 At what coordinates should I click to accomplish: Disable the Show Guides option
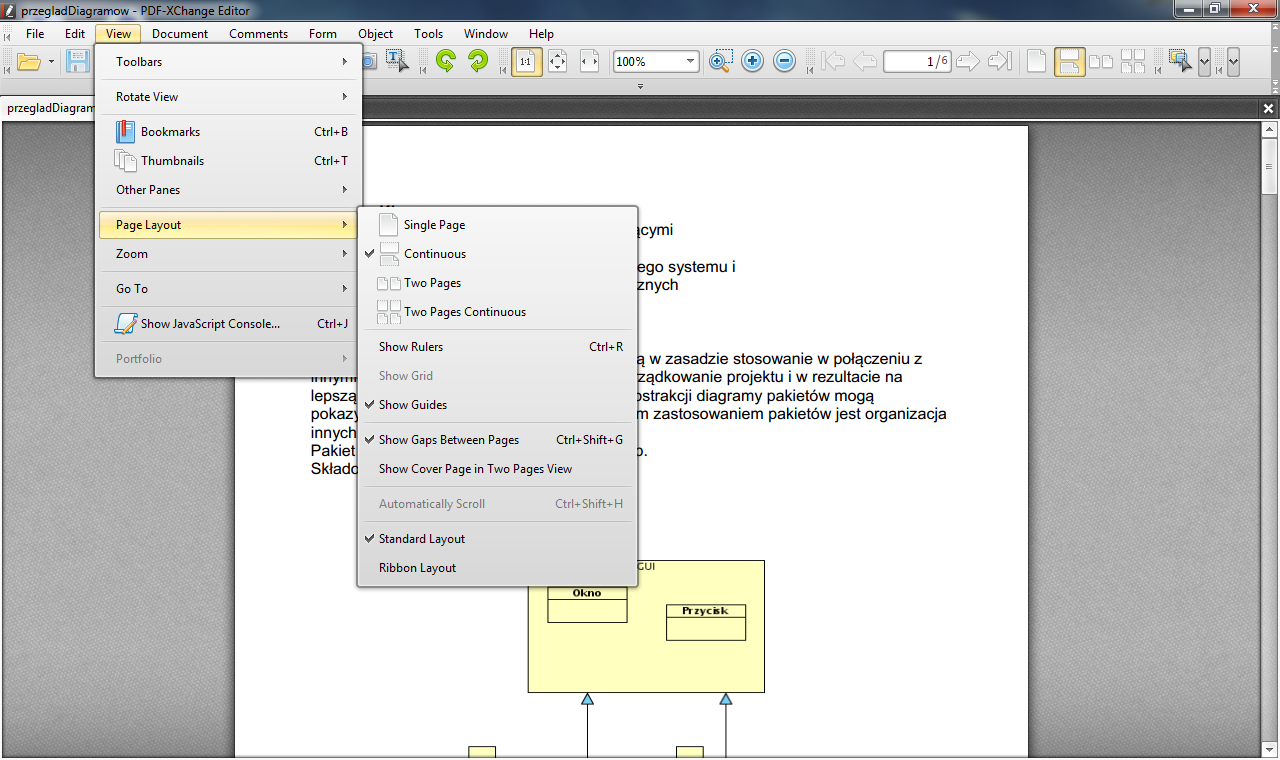point(413,405)
